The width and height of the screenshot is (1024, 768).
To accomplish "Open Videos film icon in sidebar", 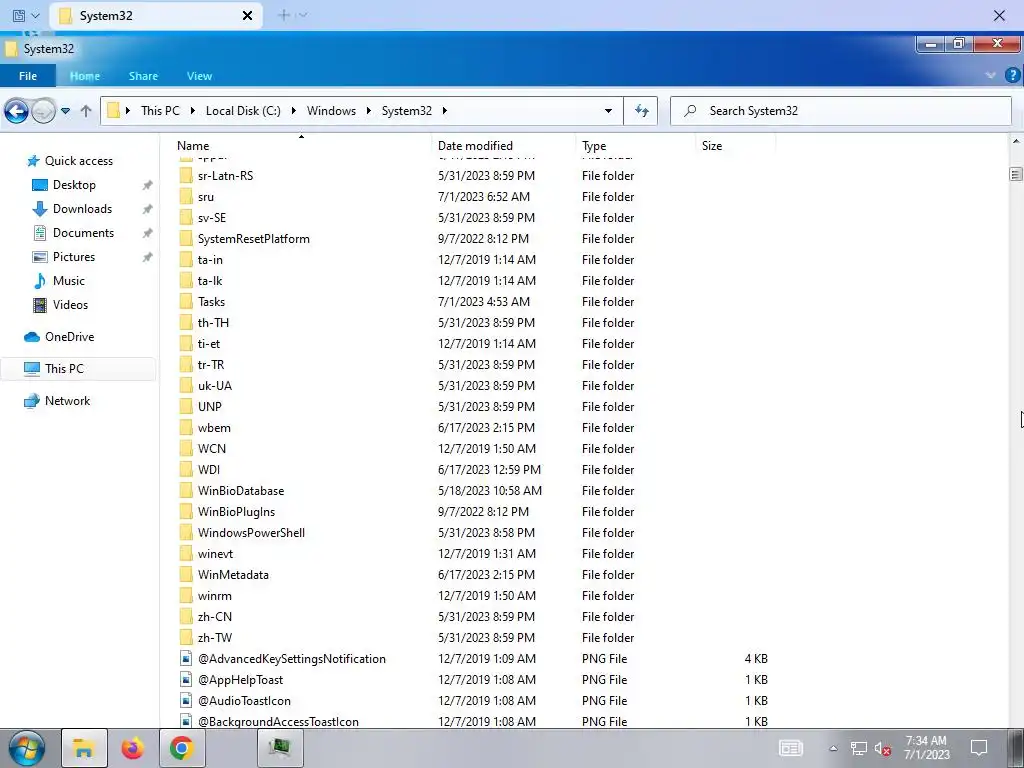I will 40,305.
